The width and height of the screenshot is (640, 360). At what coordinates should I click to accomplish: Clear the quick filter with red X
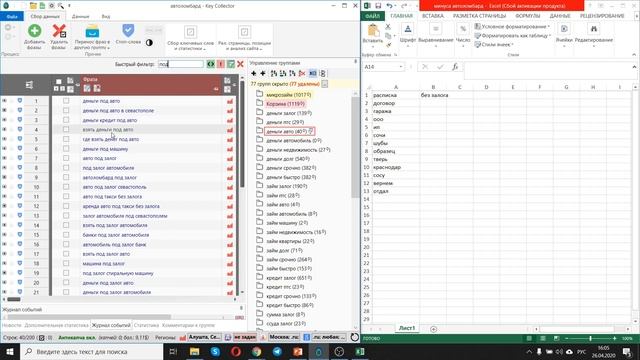(240, 64)
